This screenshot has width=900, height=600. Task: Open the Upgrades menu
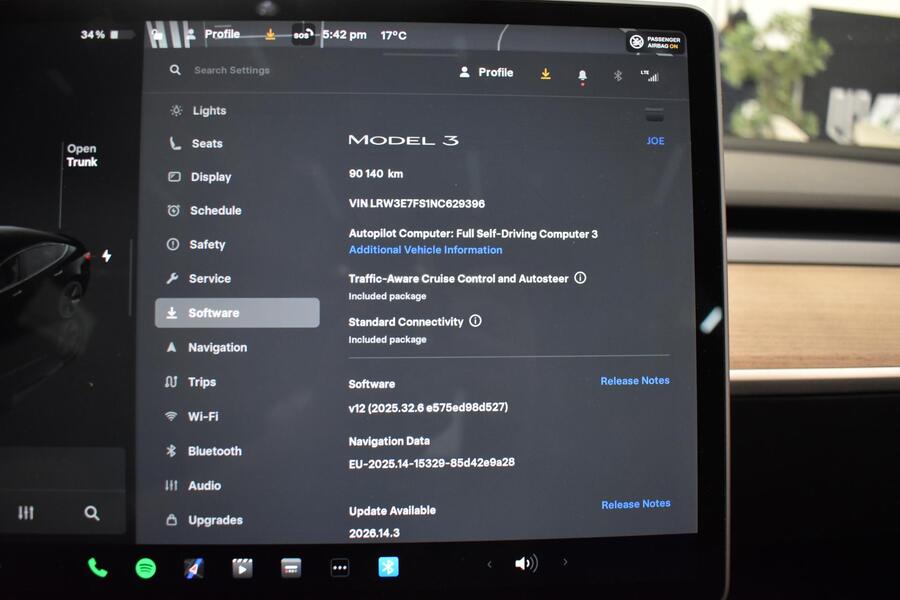click(204, 520)
